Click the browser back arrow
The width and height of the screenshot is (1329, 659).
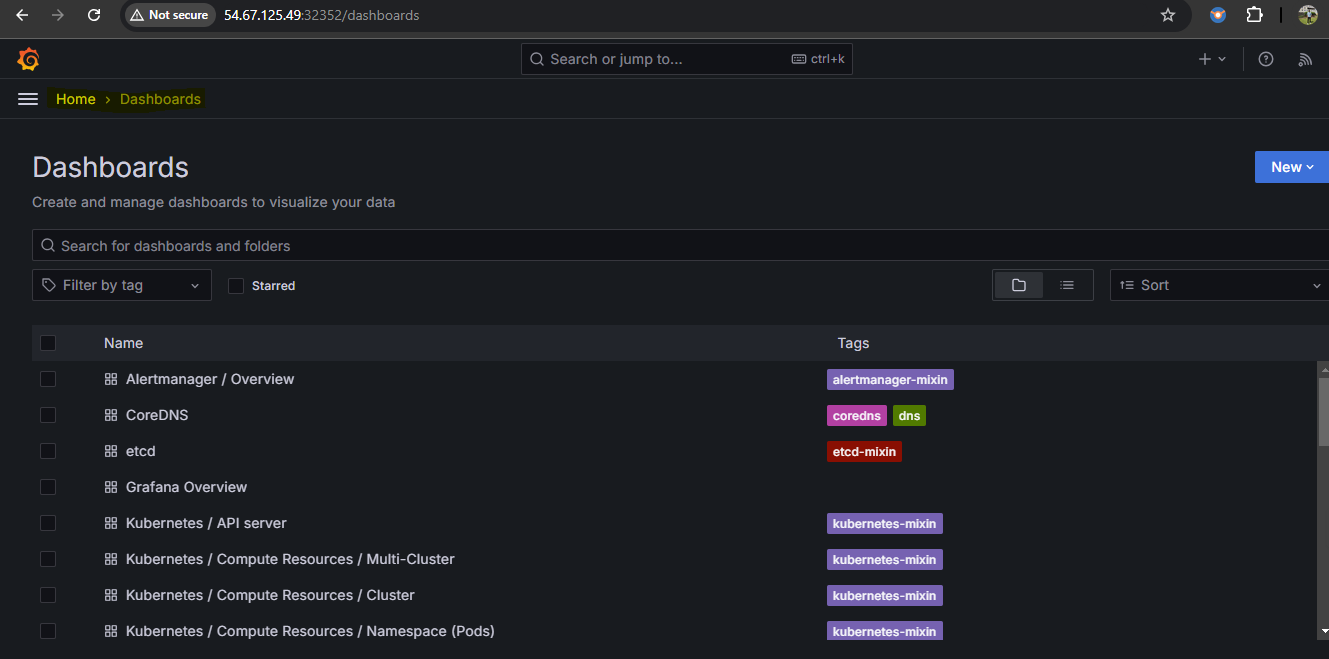click(x=21, y=15)
